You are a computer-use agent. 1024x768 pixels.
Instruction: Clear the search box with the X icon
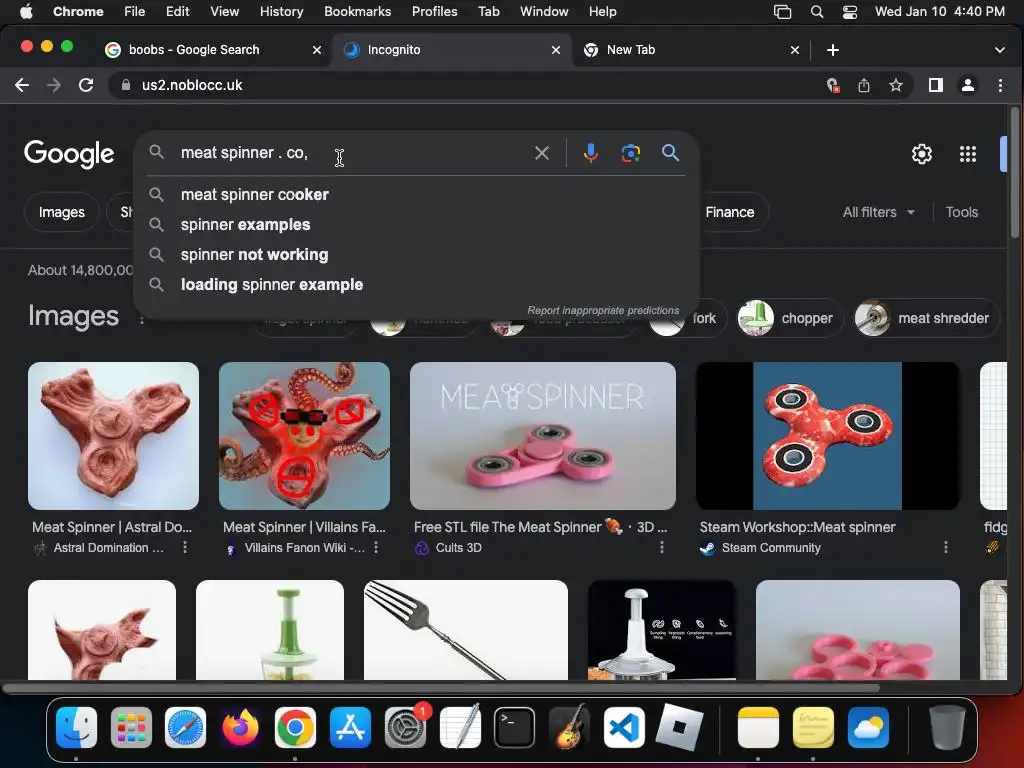click(541, 153)
